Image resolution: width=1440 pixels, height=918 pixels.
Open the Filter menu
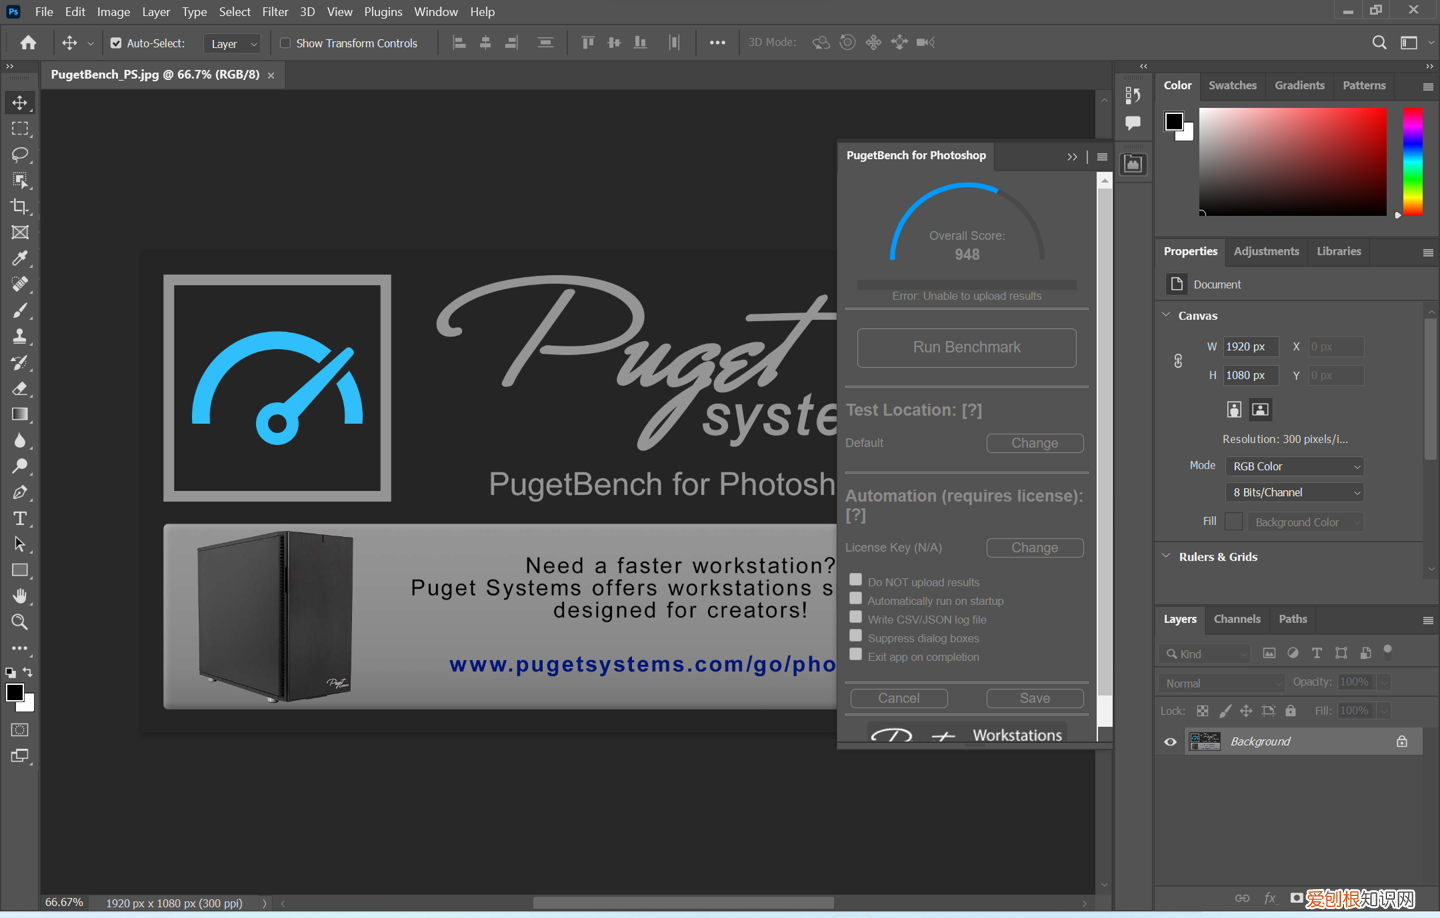275,12
